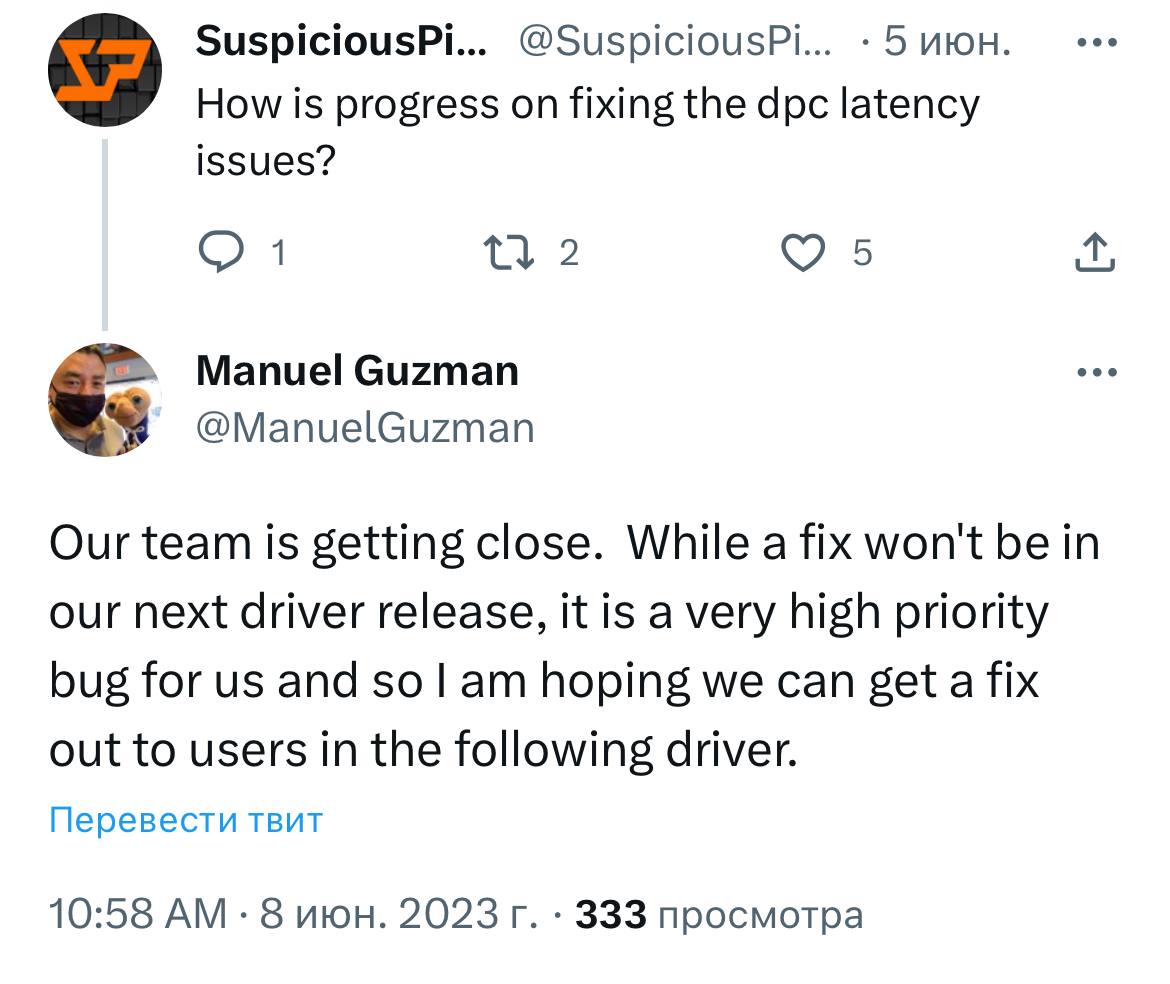
Task: Click the SuspiciousPi display name
Action: 341,42
